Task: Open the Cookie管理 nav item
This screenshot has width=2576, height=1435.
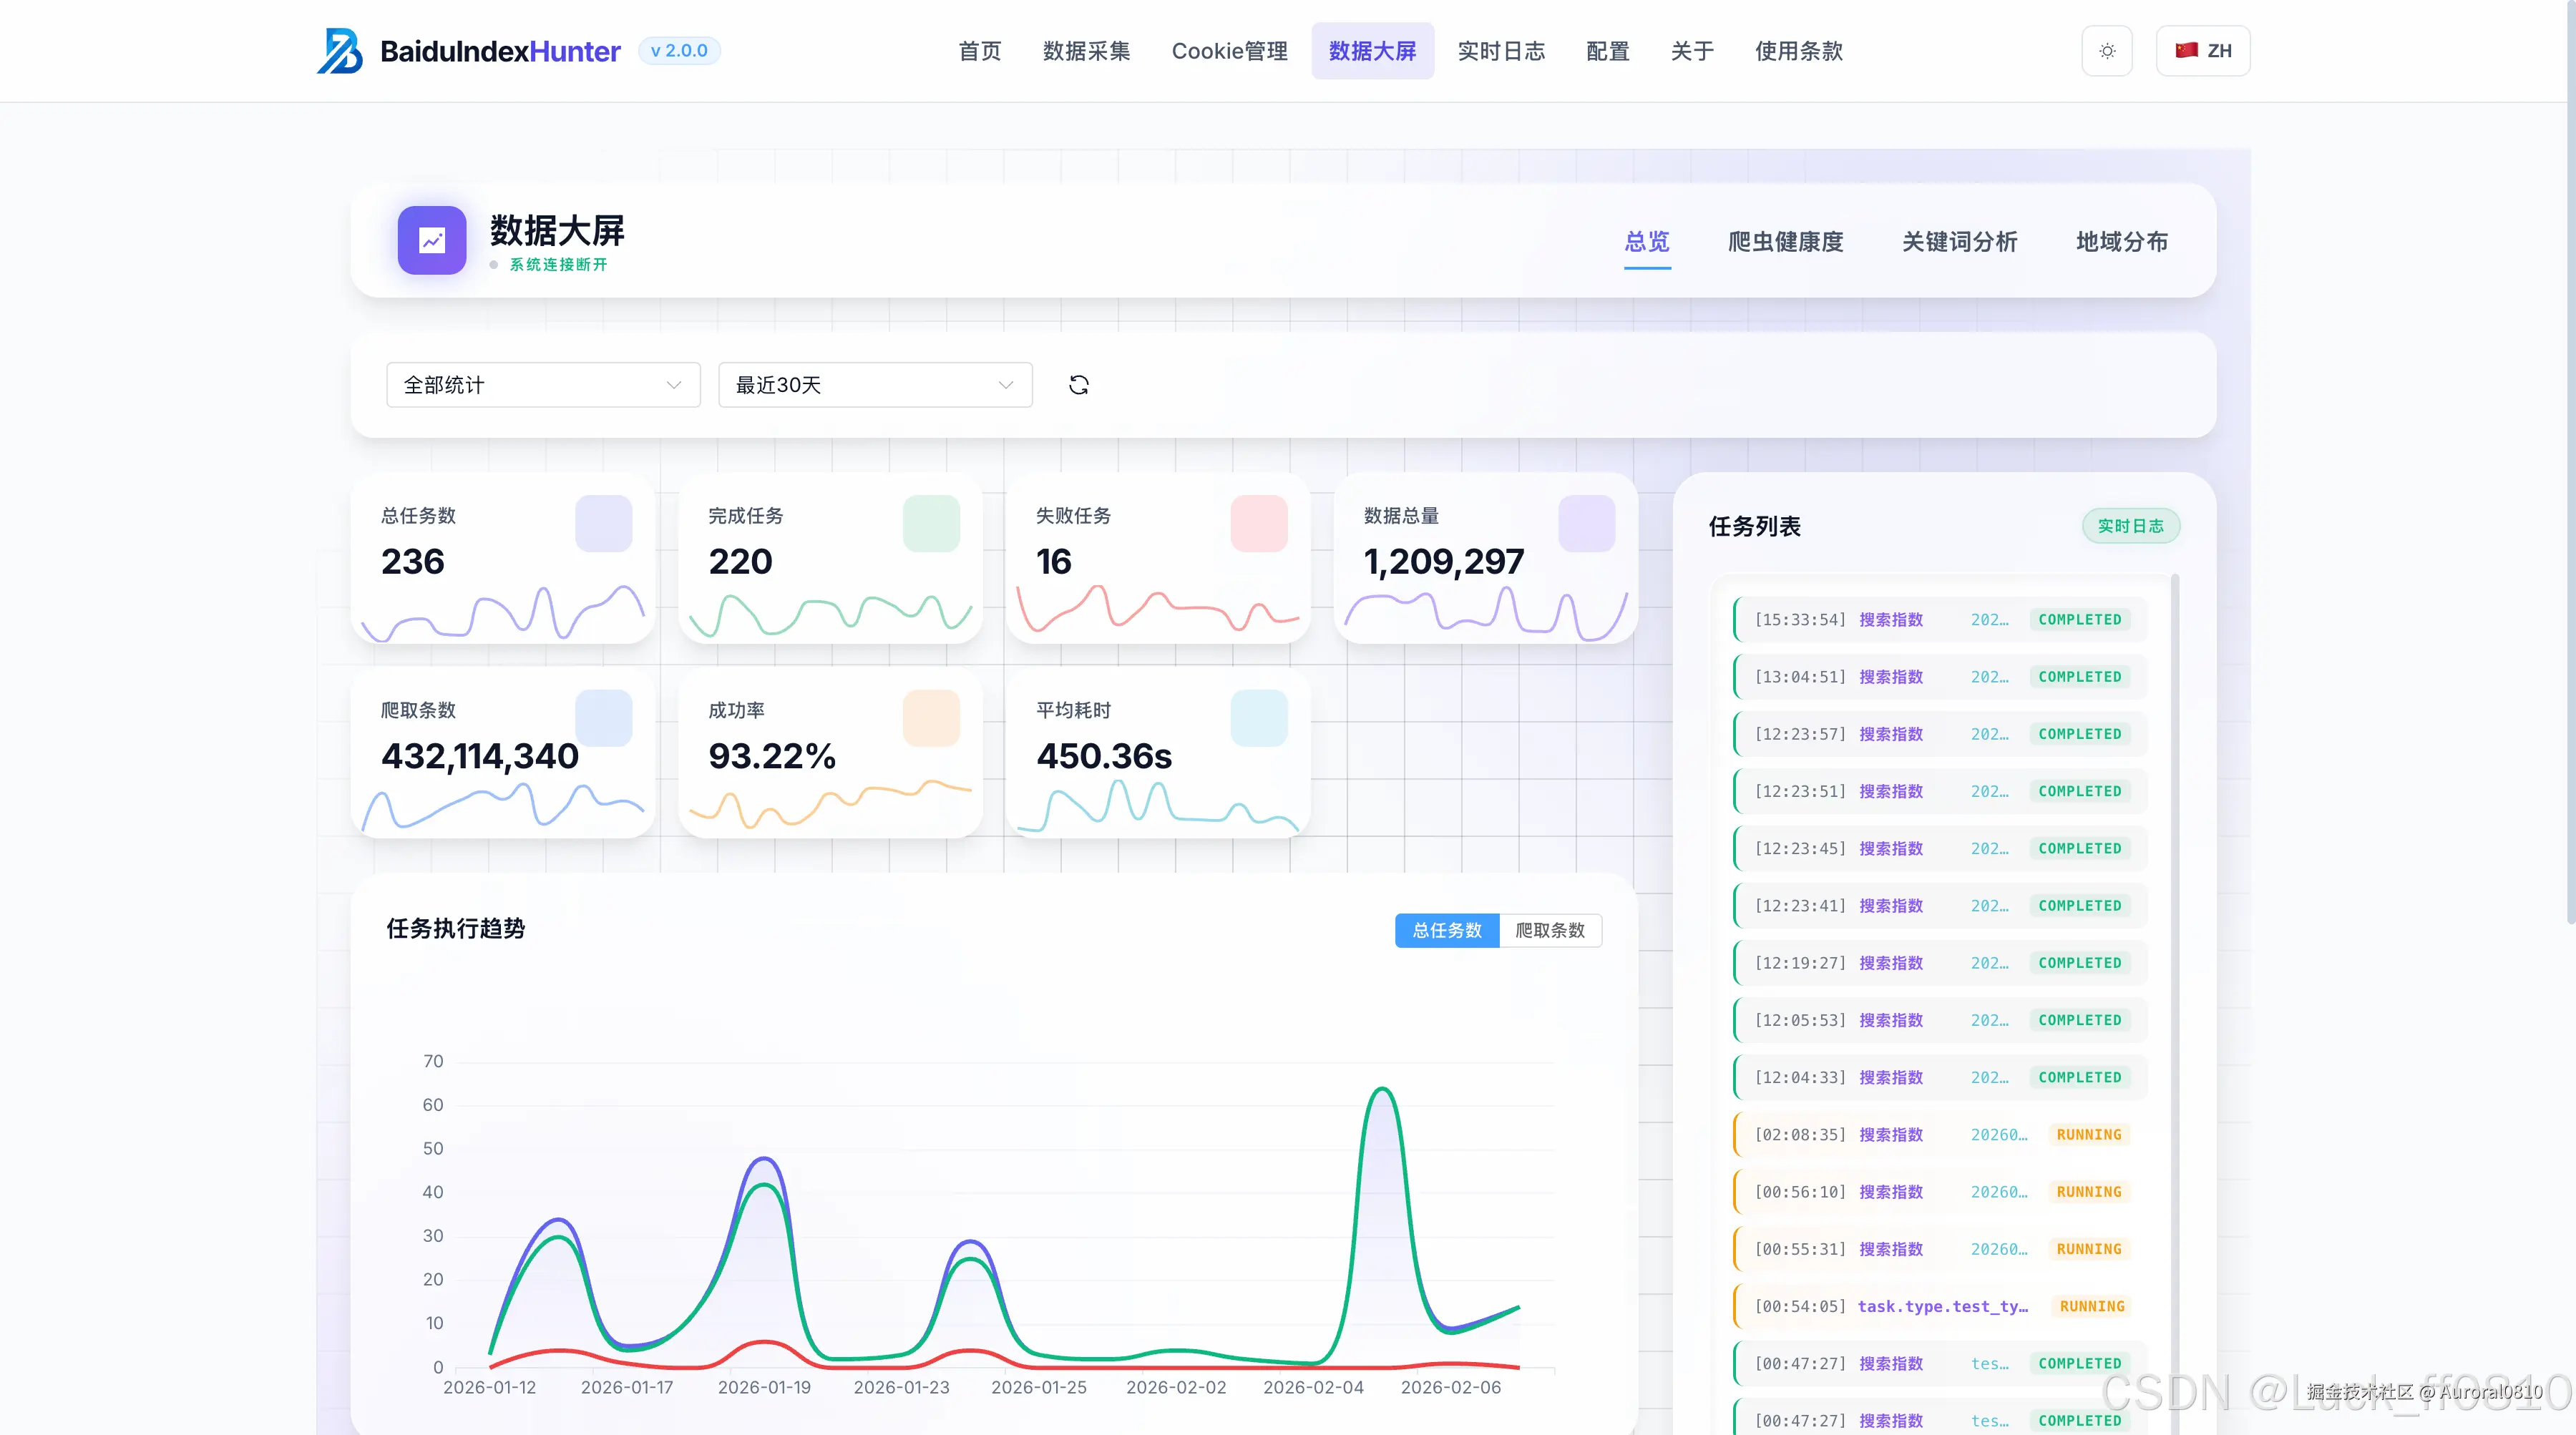Action: pyautogui.click(x=1229, y=51)
